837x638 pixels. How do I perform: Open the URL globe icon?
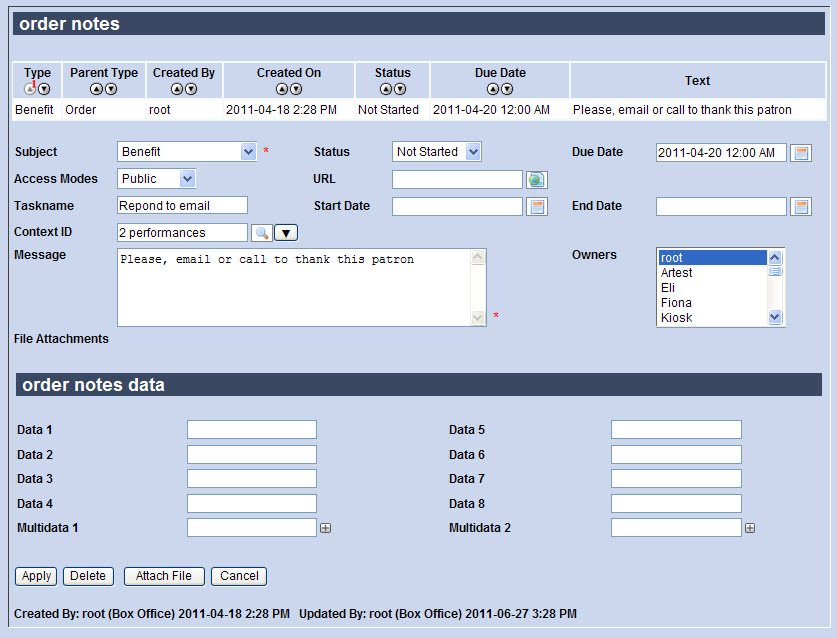click(x=536, y=180)
